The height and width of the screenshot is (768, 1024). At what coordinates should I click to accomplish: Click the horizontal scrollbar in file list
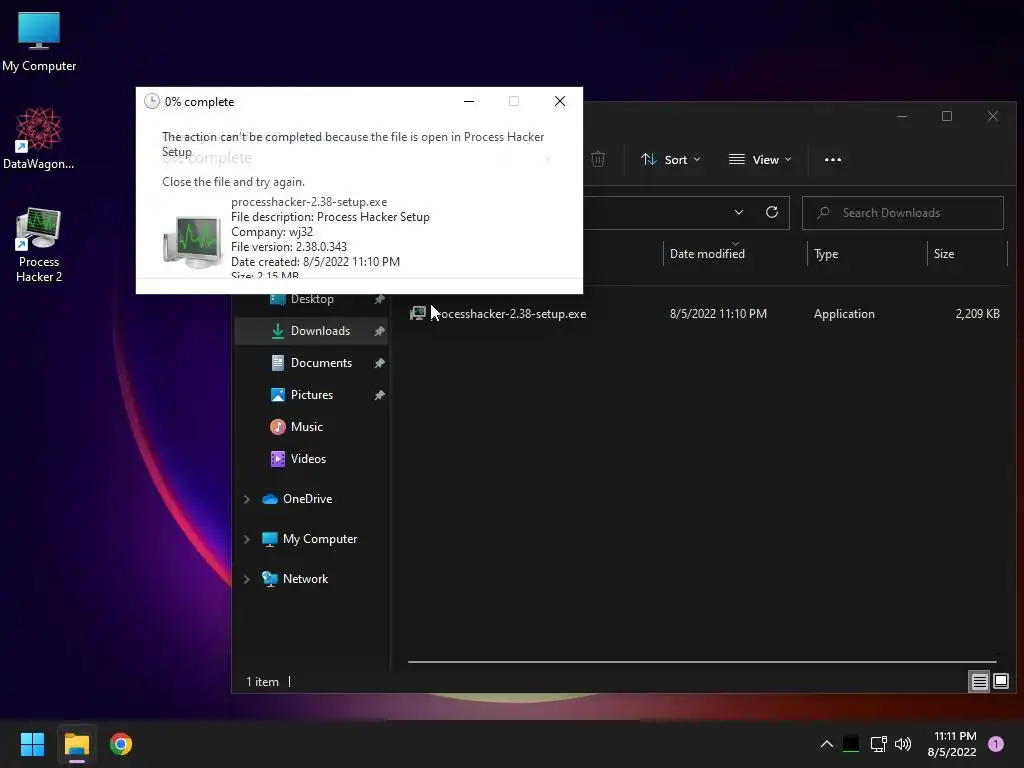[702, 662]
